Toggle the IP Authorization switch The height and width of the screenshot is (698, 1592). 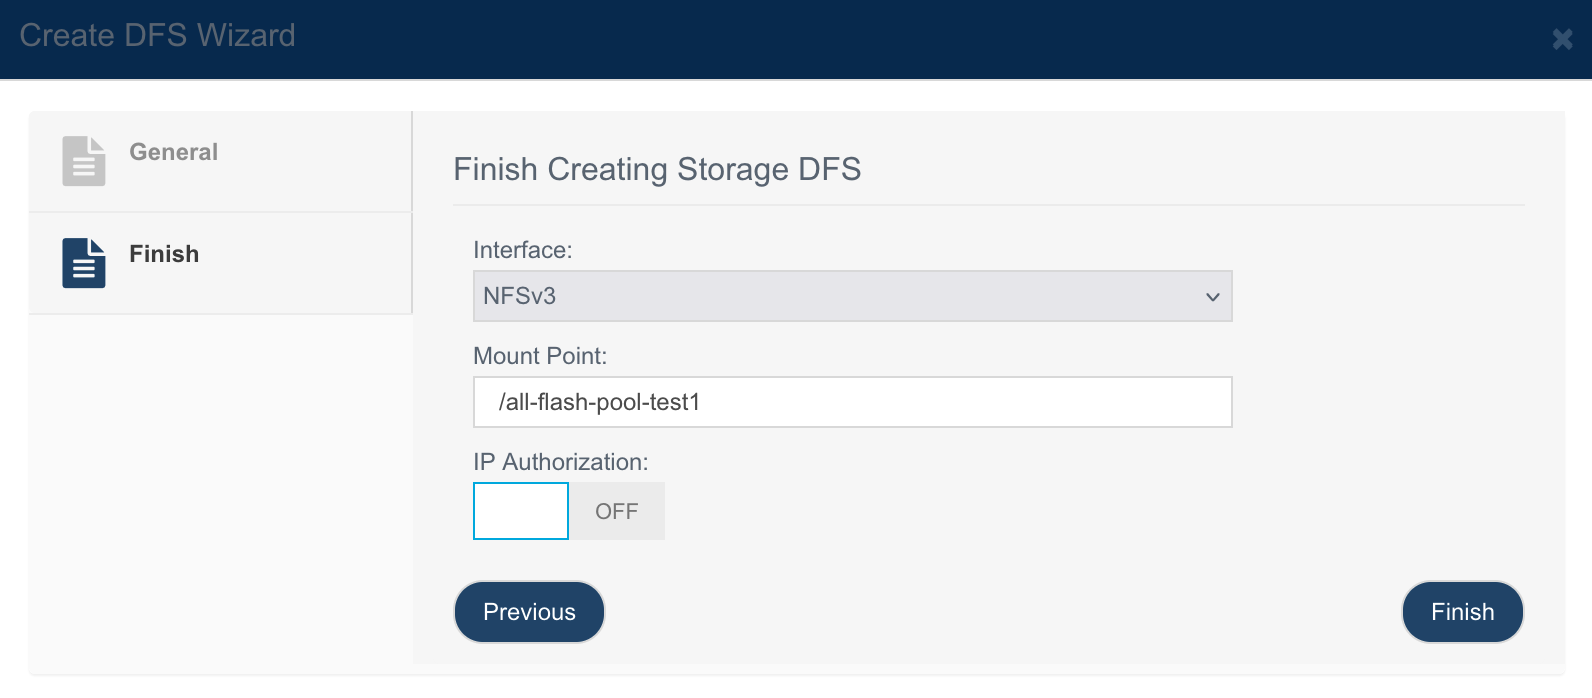pyautogui.click(x=569, y=511)
